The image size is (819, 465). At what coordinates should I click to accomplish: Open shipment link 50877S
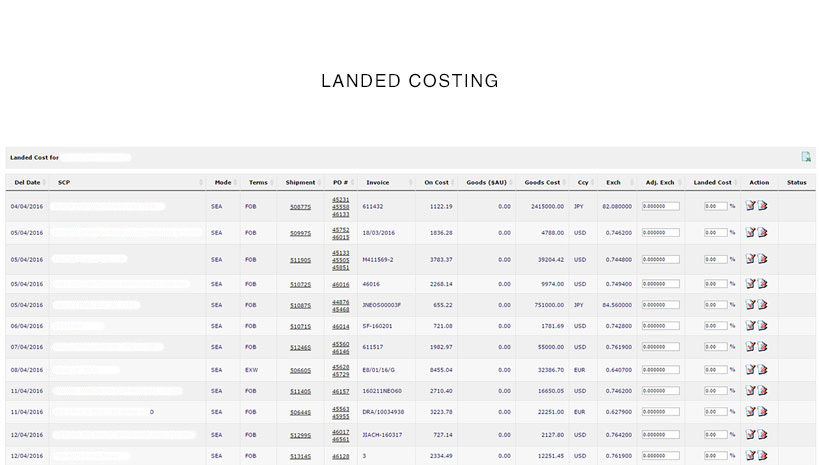(300, 207)
